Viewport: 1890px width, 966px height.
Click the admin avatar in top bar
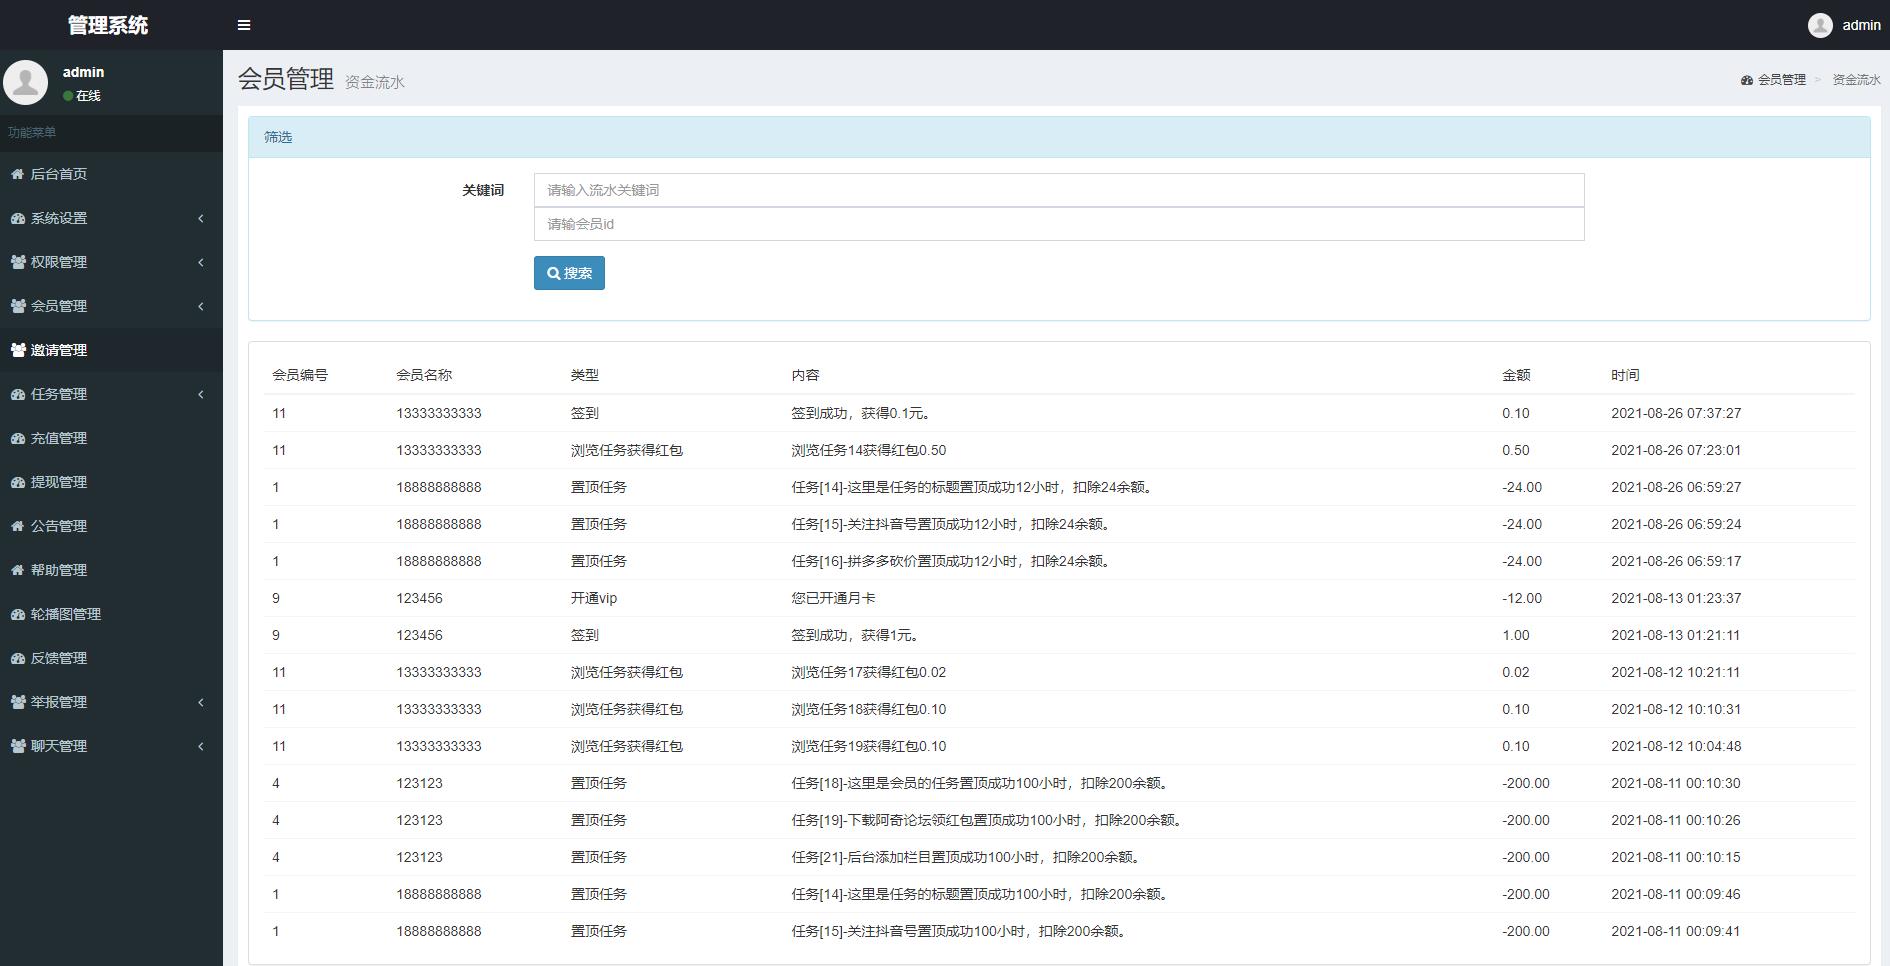(1820, 25)
